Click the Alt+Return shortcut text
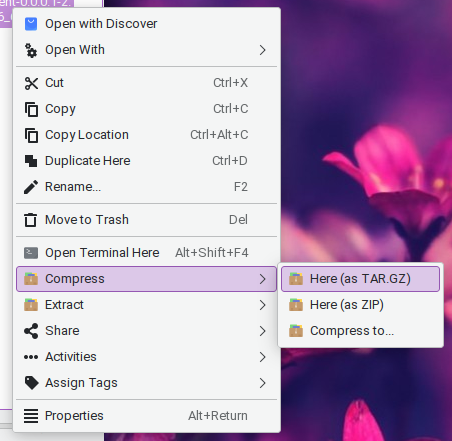The width and height of the screenshot is (452, 441). point(218,416)
